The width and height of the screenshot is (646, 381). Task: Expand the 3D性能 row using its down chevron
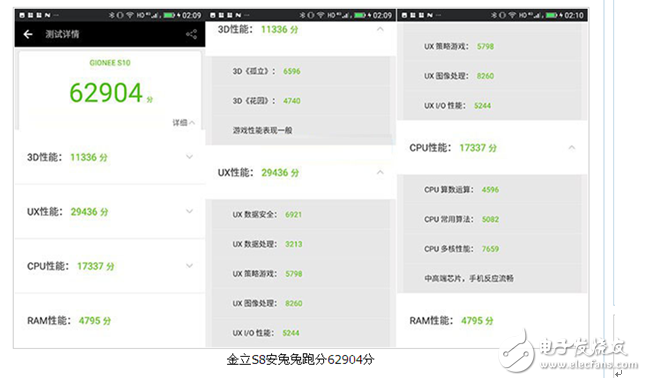190,157
